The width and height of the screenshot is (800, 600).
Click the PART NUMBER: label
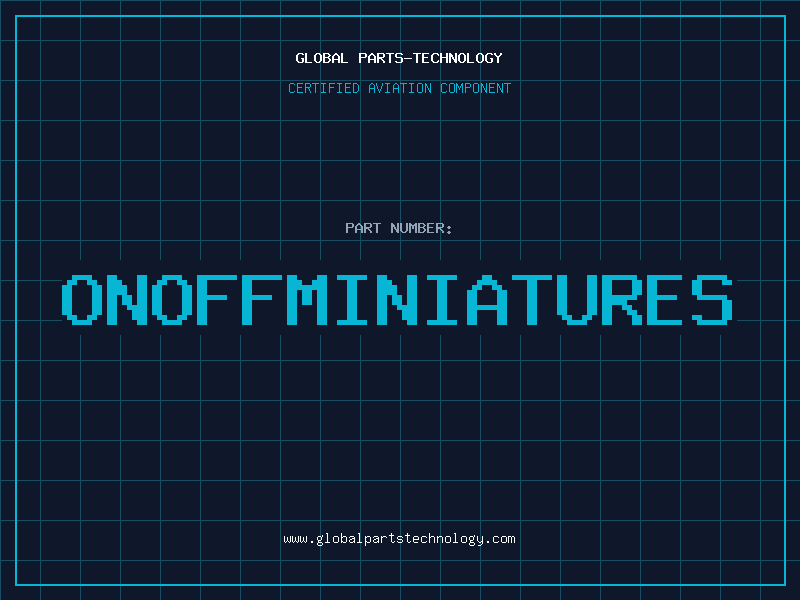[399, 228]
